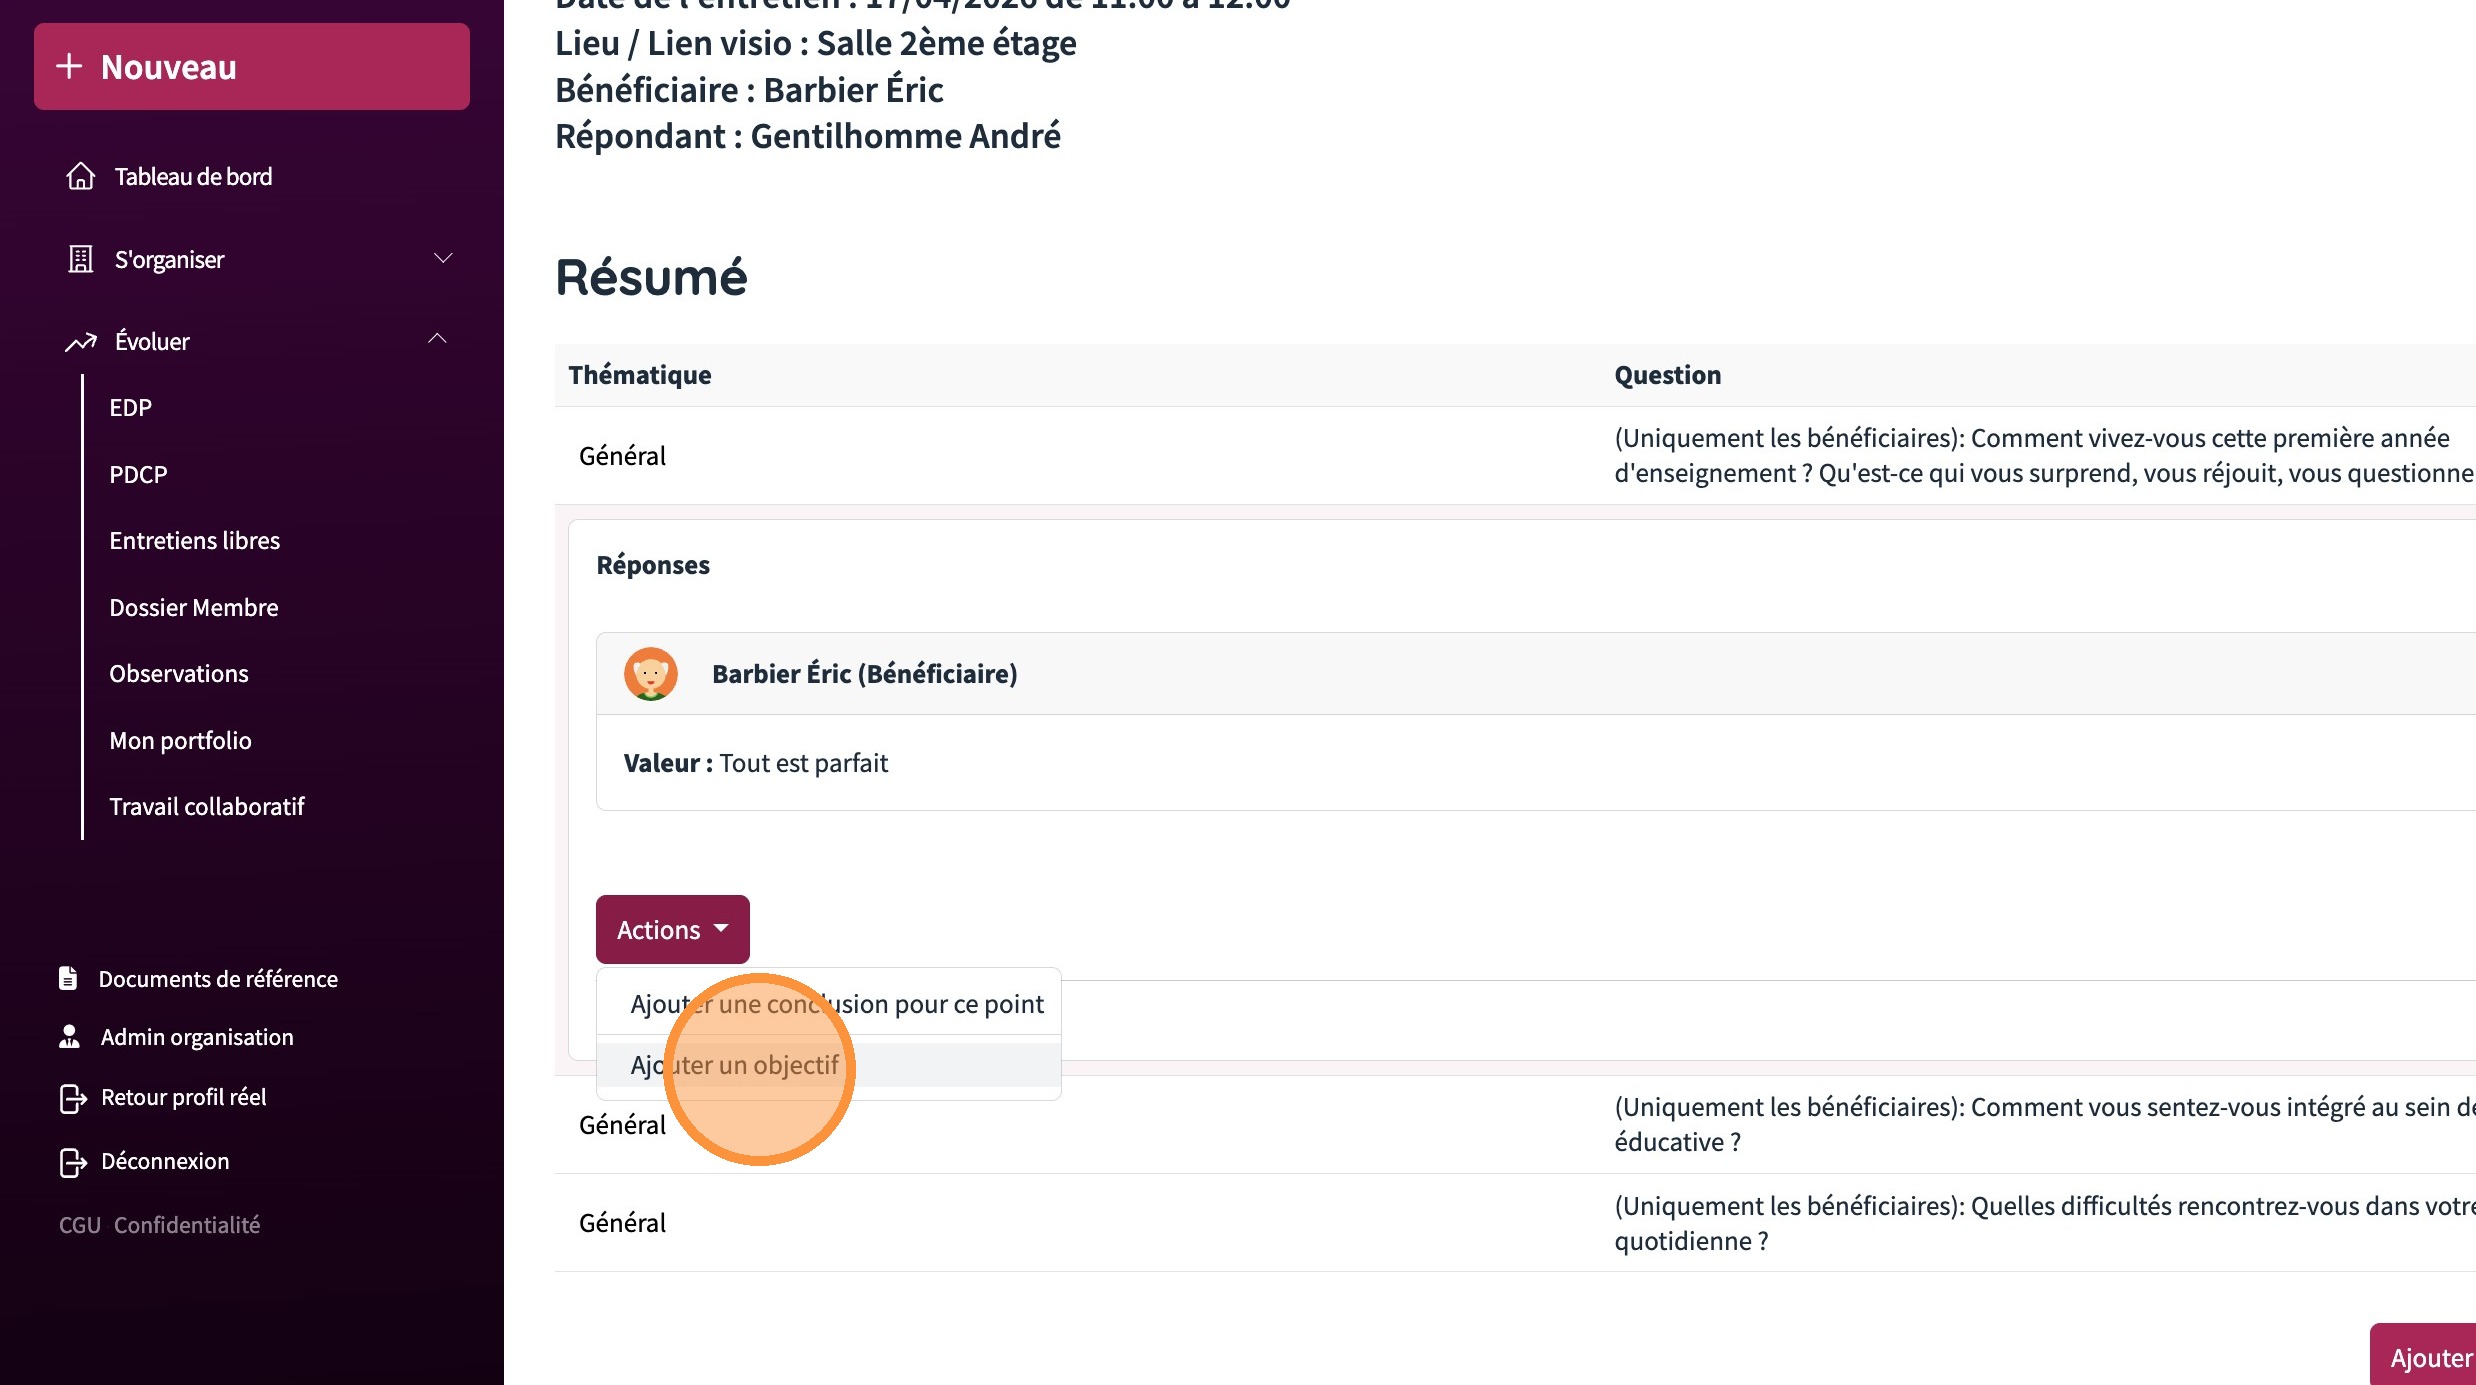This screenshot has width=2476, height=1385.
Task: Expand the S'organiser menu chevron
Action: tap(443, 258)
